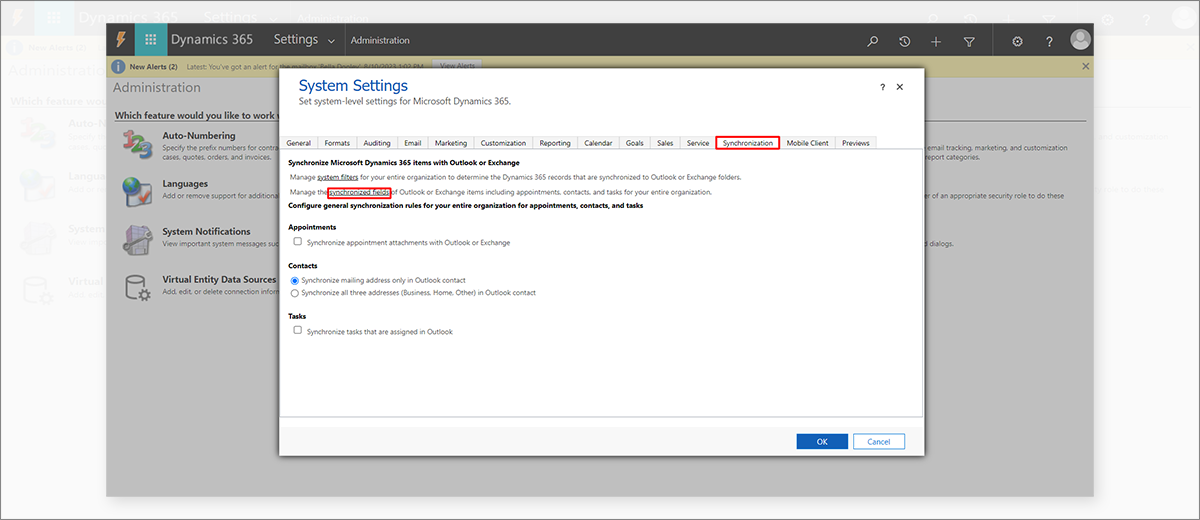Select the Marketing tab
This screenshot has height=520, width=1200.
[x=451, y=143]
